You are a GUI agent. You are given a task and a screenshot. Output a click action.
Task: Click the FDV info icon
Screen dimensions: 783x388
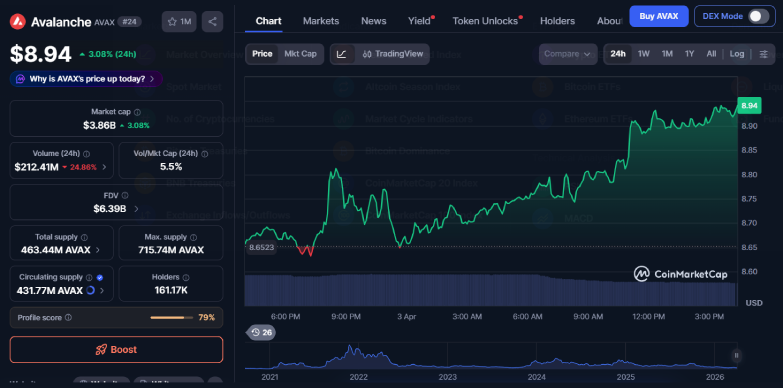(125, 195)
